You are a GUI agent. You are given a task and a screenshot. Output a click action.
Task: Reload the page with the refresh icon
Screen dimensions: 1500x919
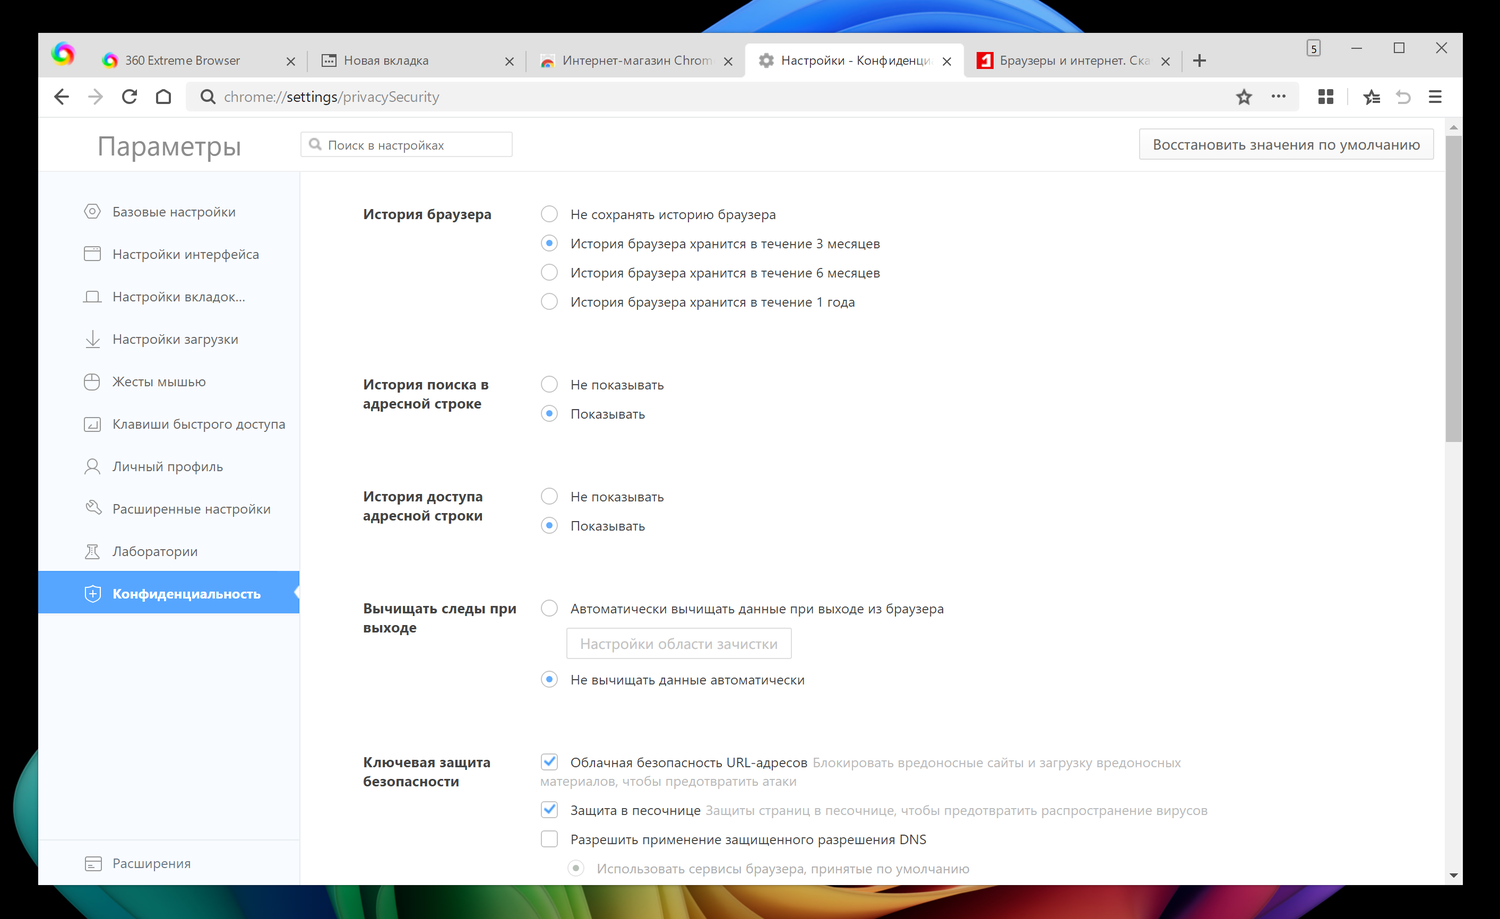130,97
